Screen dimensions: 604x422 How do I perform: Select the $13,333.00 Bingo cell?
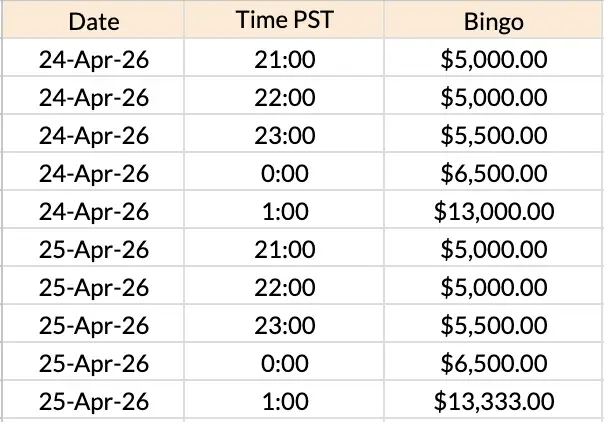pyautogui.click(x=493, y=401)
